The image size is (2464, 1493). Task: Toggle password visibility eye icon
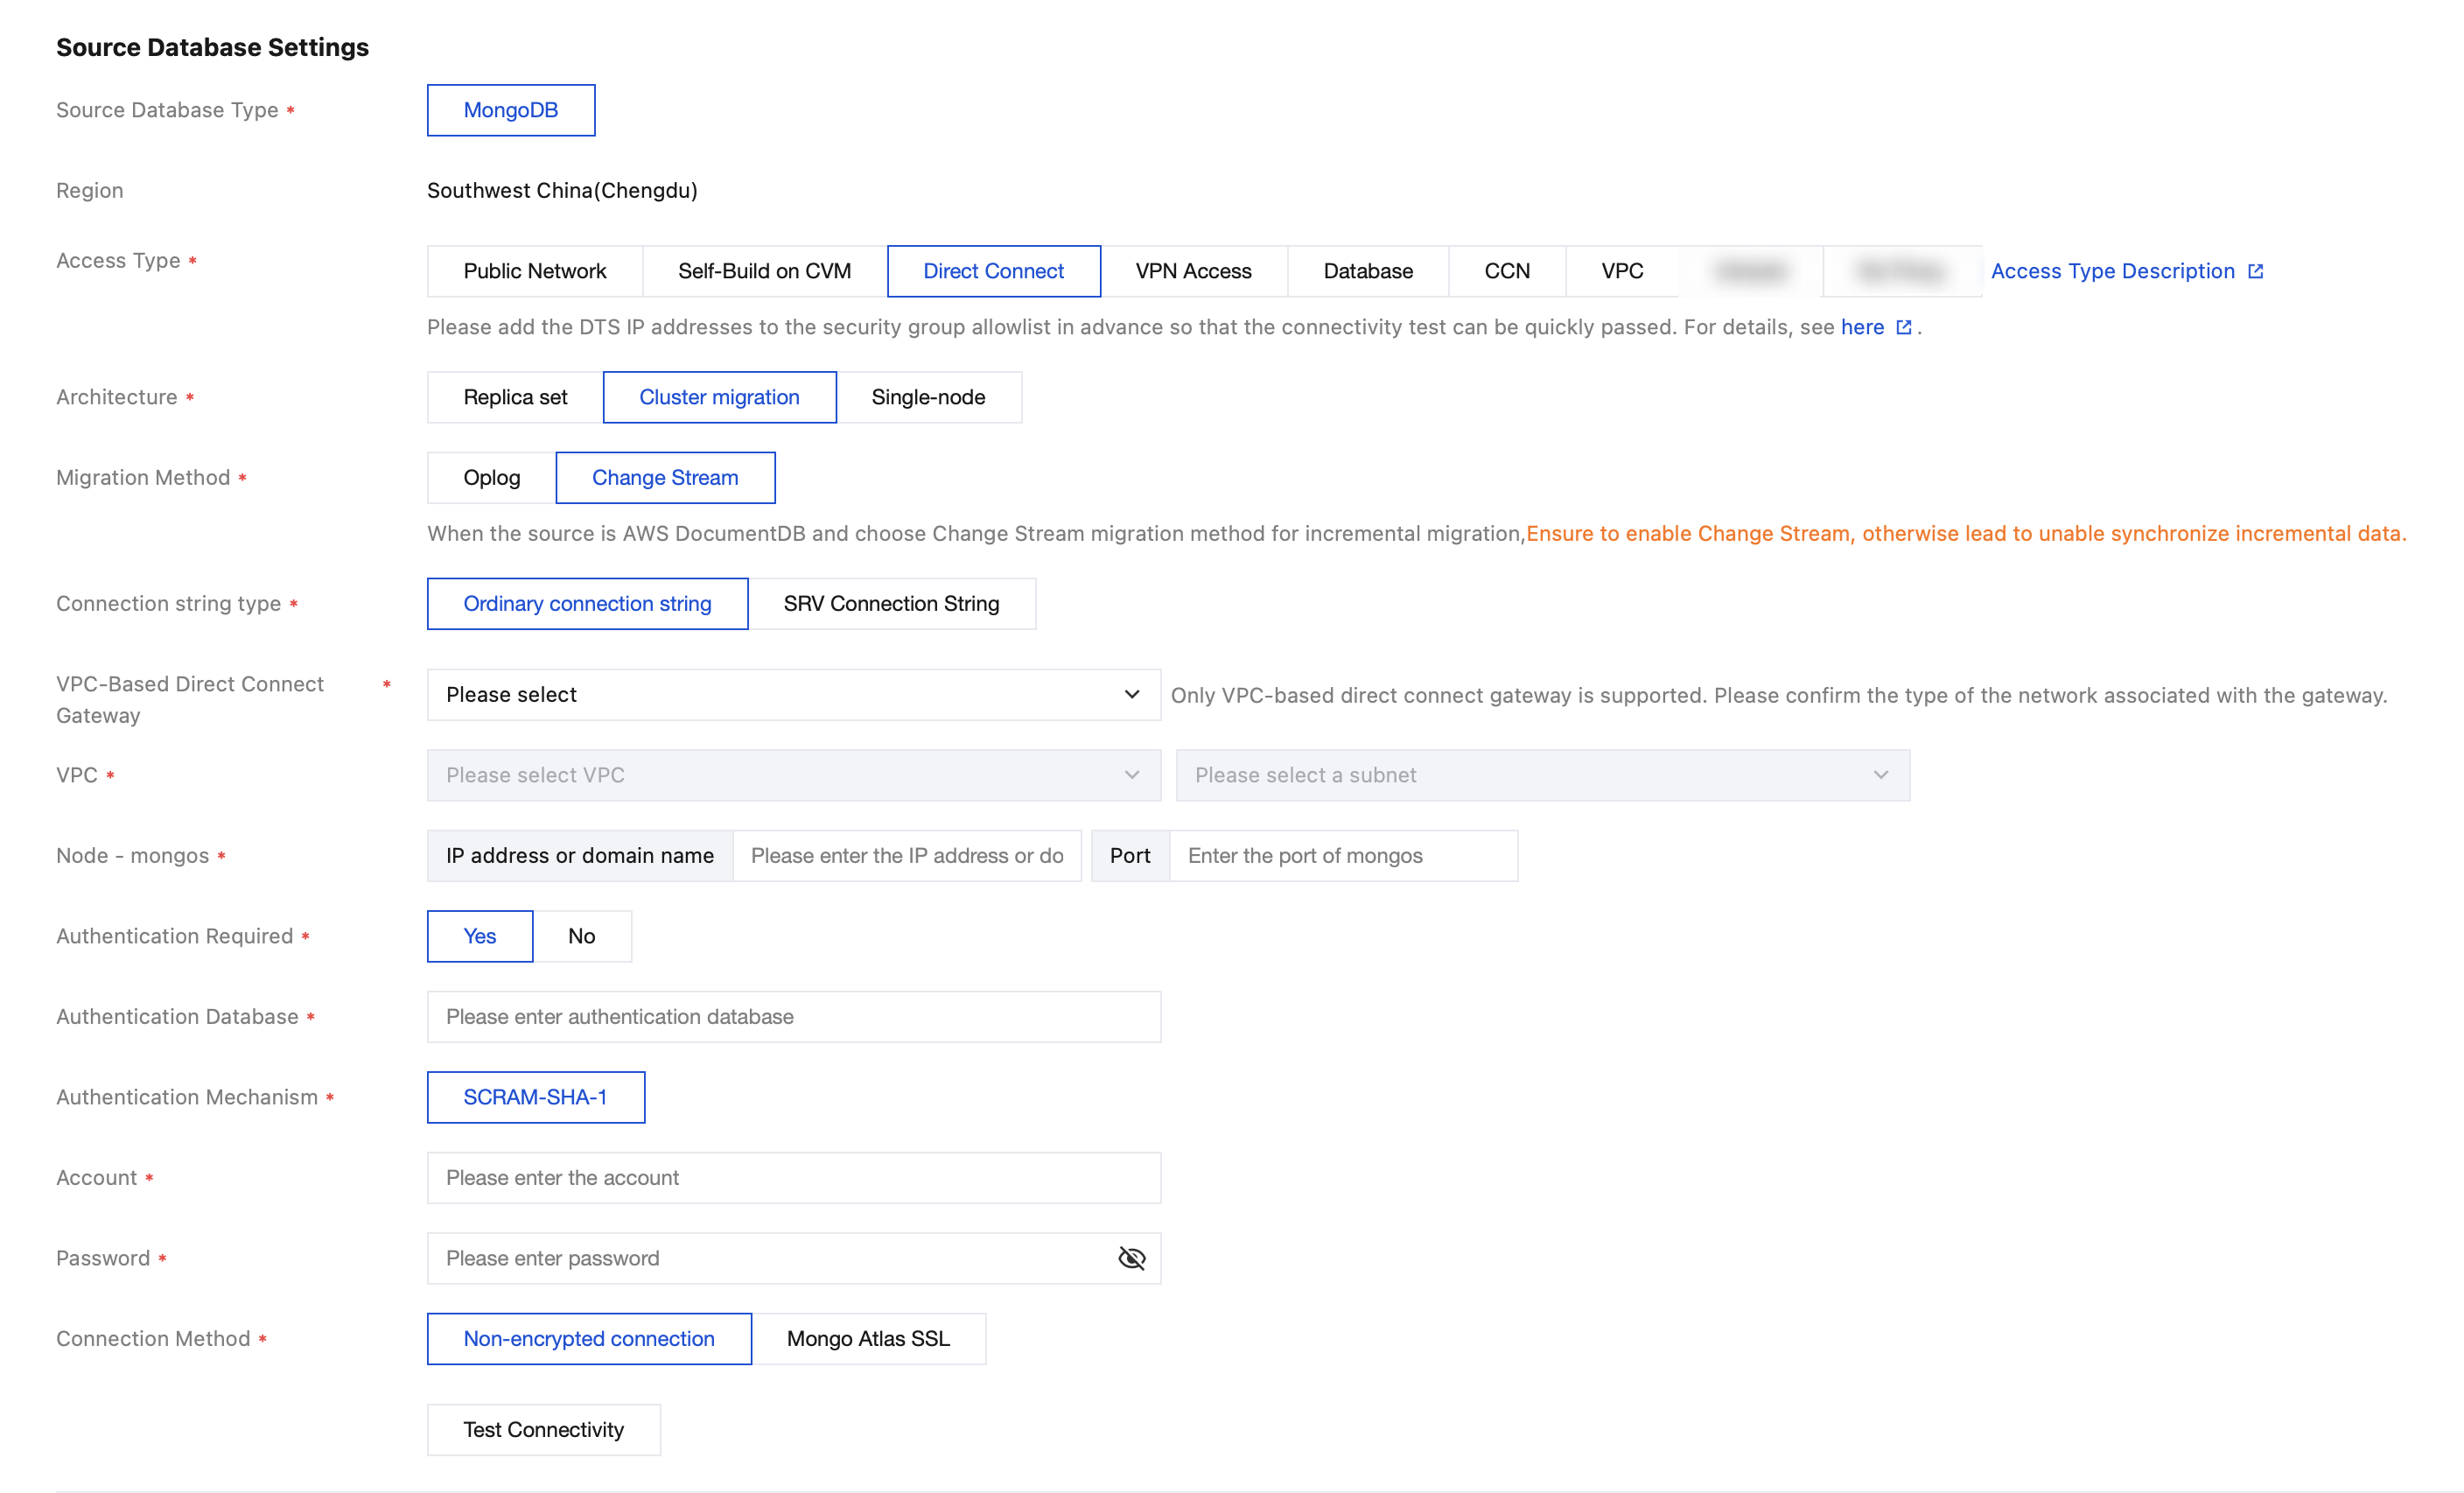(1131, 1258)
